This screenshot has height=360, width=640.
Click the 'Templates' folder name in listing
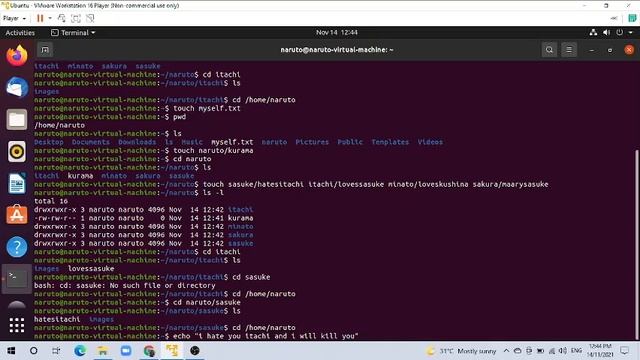pos(390,142)
